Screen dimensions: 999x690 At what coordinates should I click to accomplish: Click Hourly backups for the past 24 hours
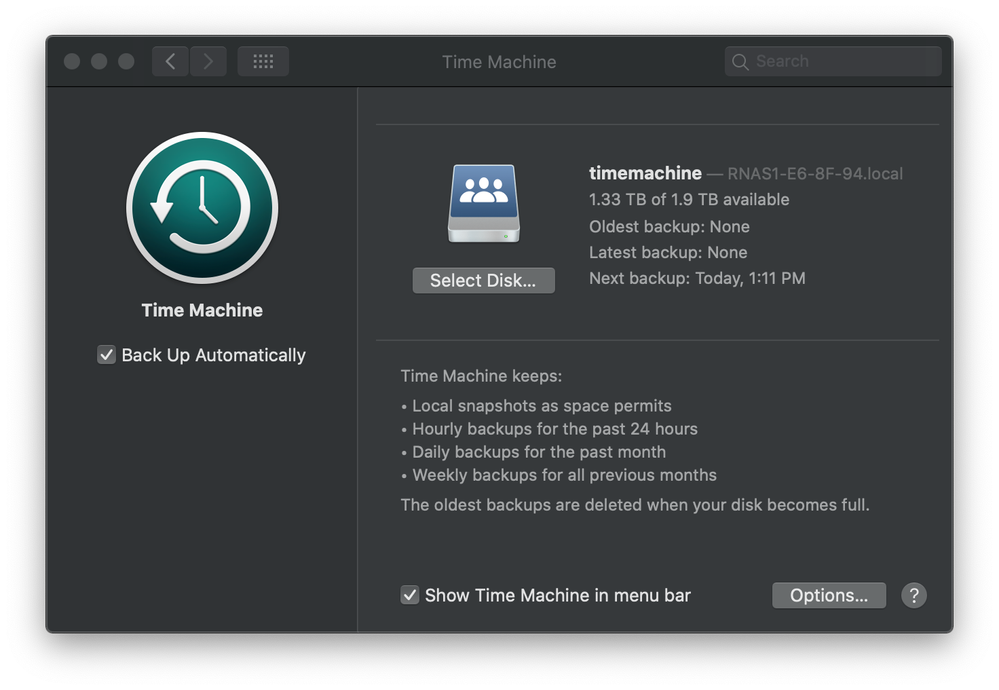click(x=555, y=429)
